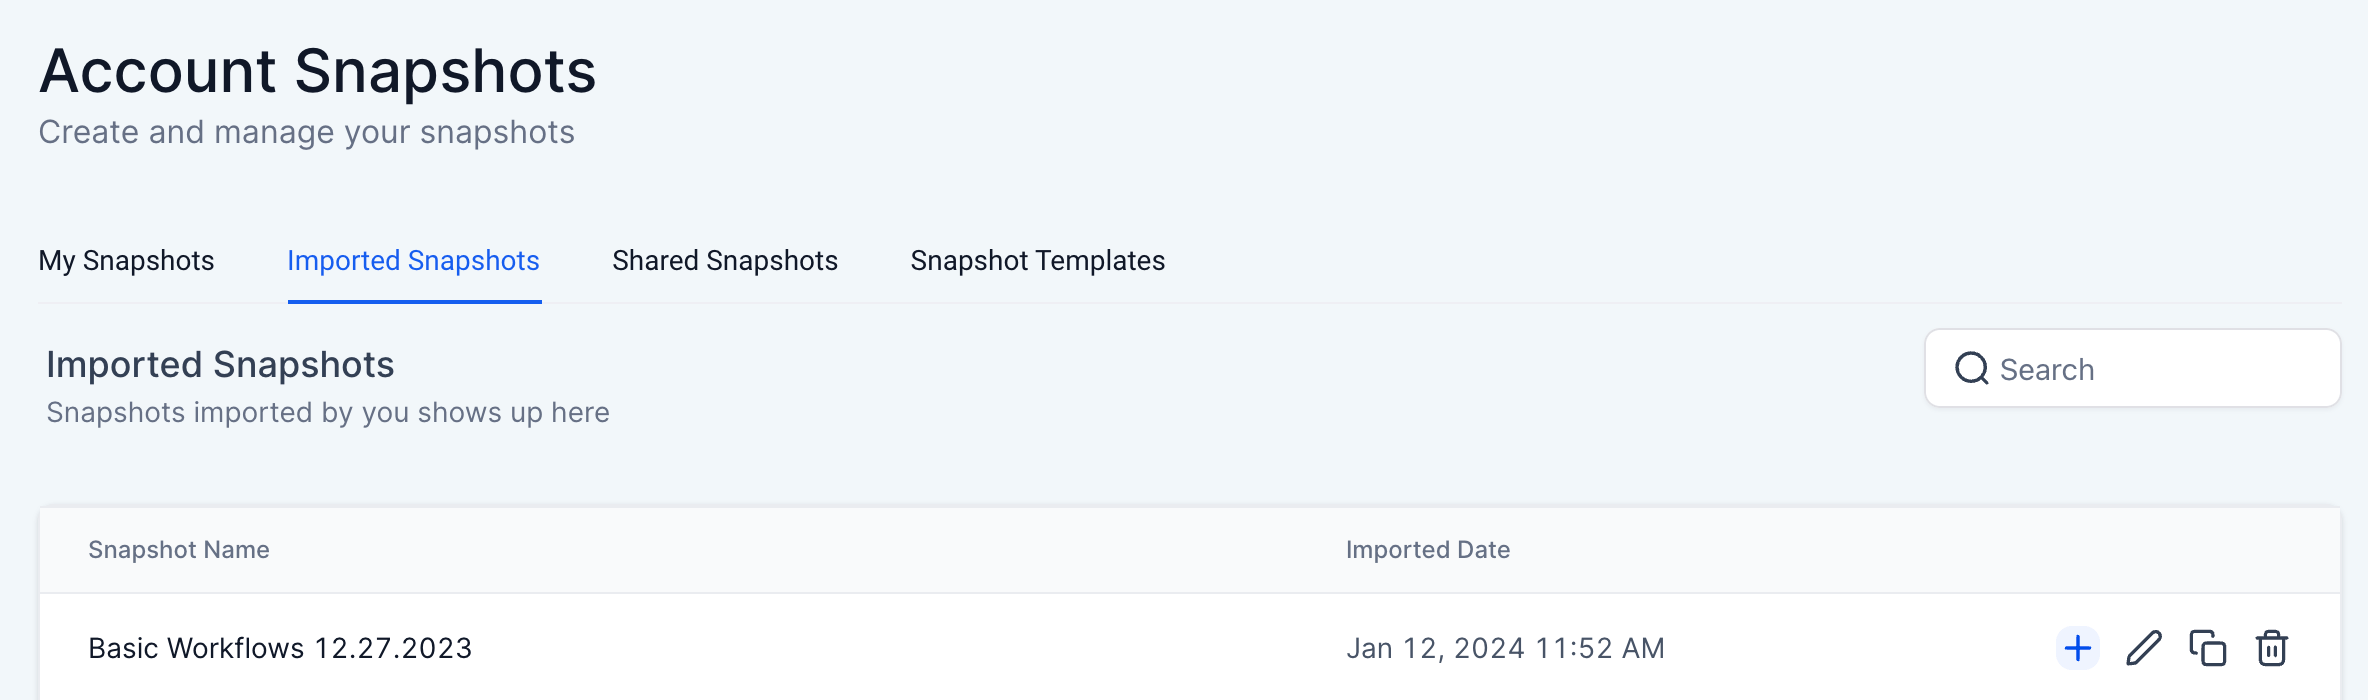Click the copy icon in the snapshot row

(x=2207, y=648)
